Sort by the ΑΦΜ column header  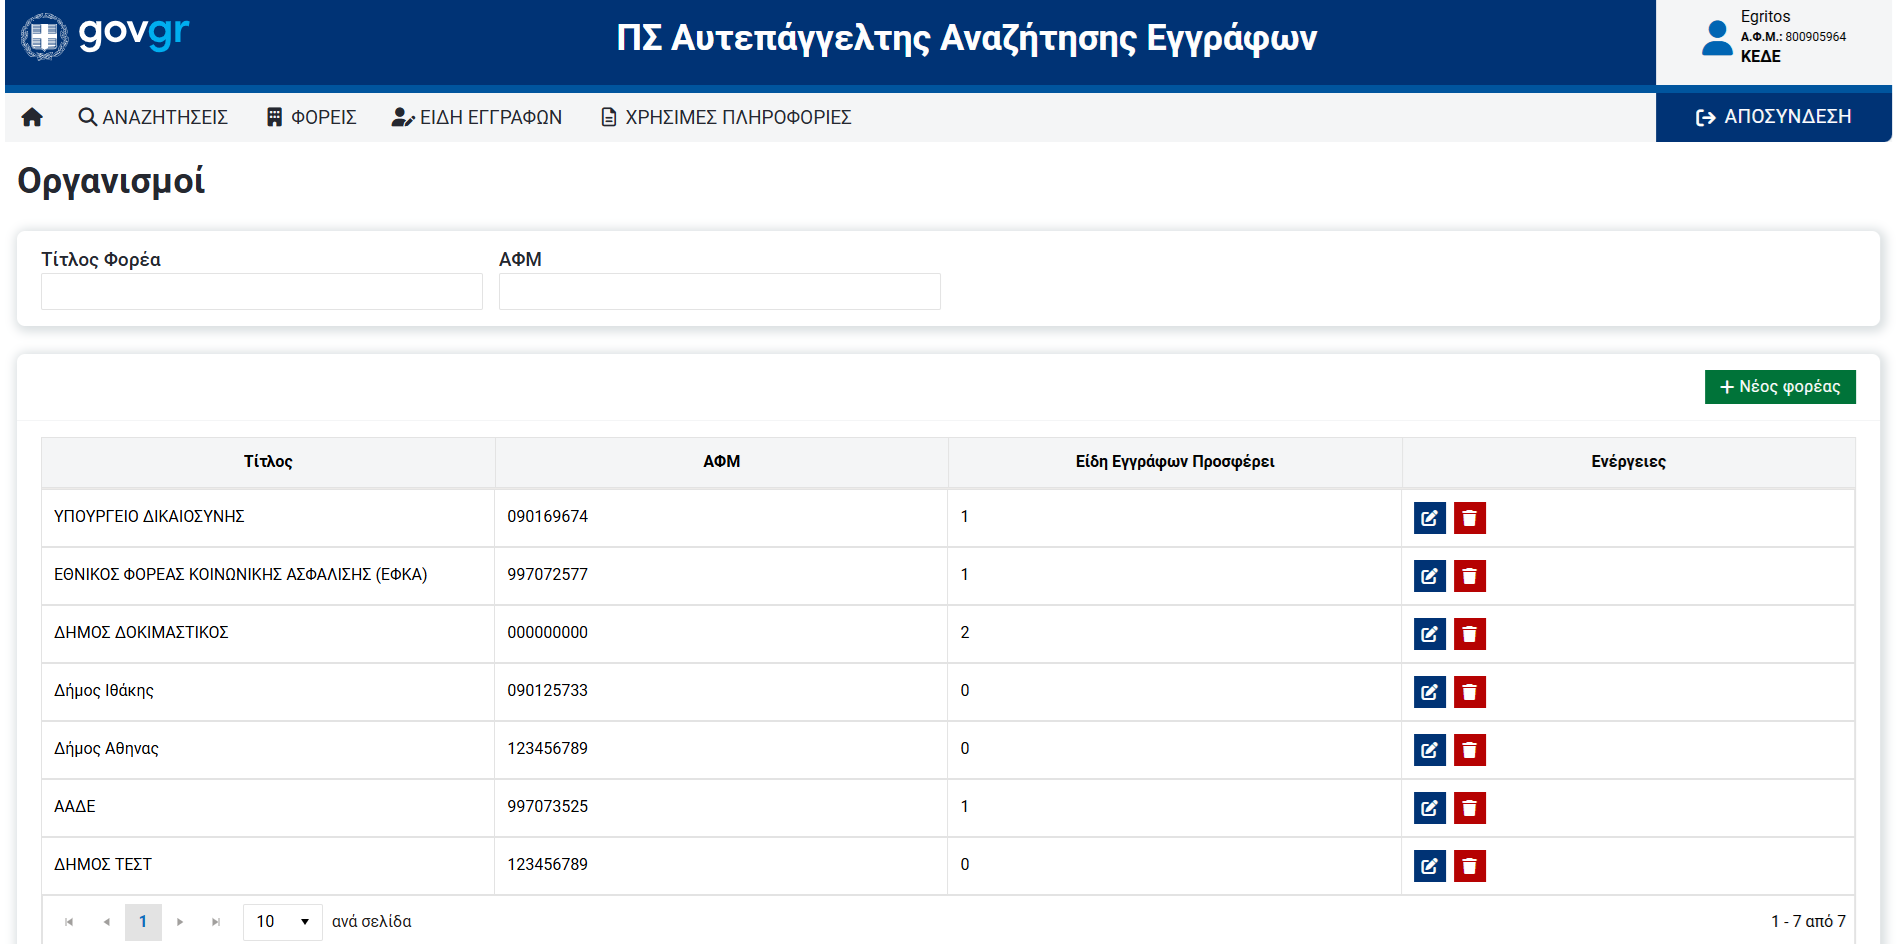point(722,462)
